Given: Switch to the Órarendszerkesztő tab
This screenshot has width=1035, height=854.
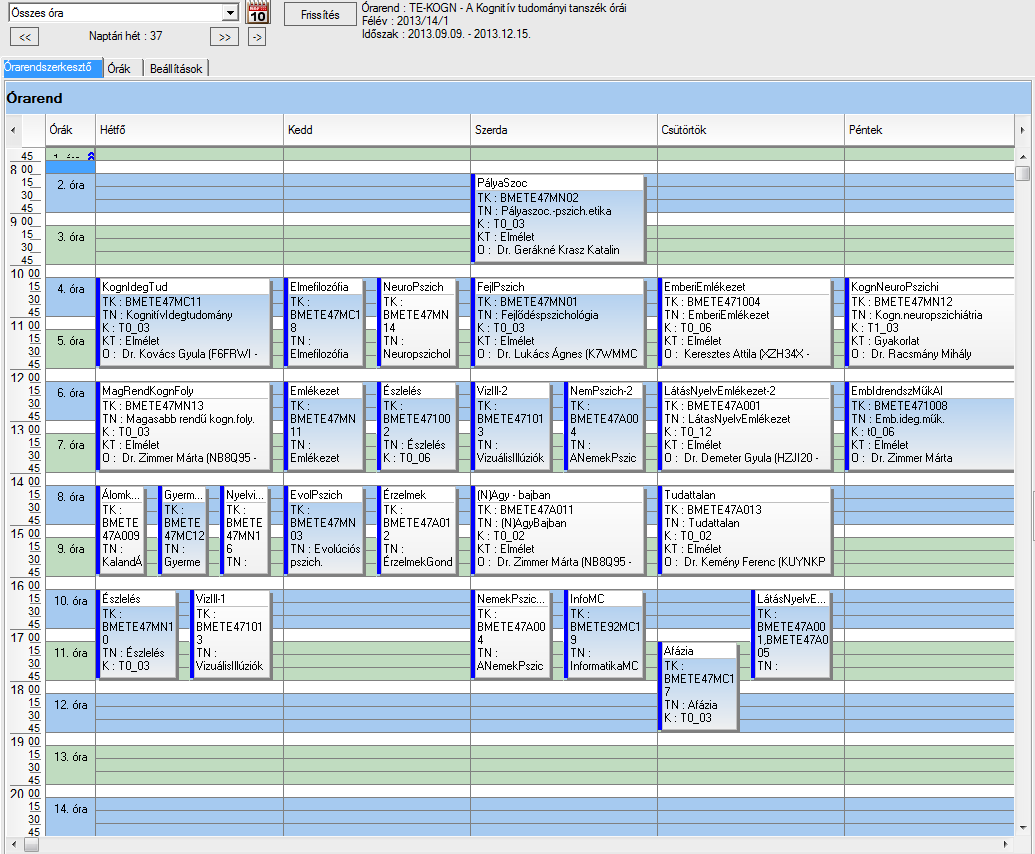Looking at the screenshot, I should pyautogui.click(x=52, y=68).
